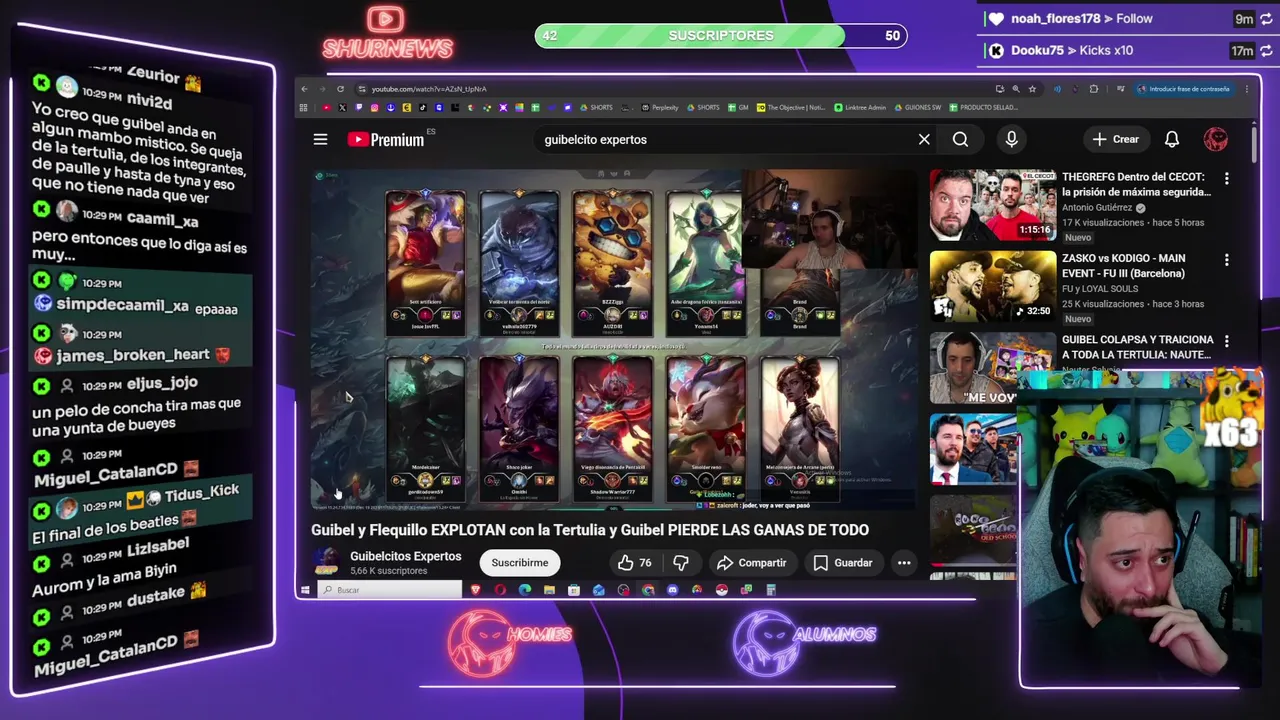Click the magnifier search button
Viewport: 1280px width, 720px height.
coord(960,140)
